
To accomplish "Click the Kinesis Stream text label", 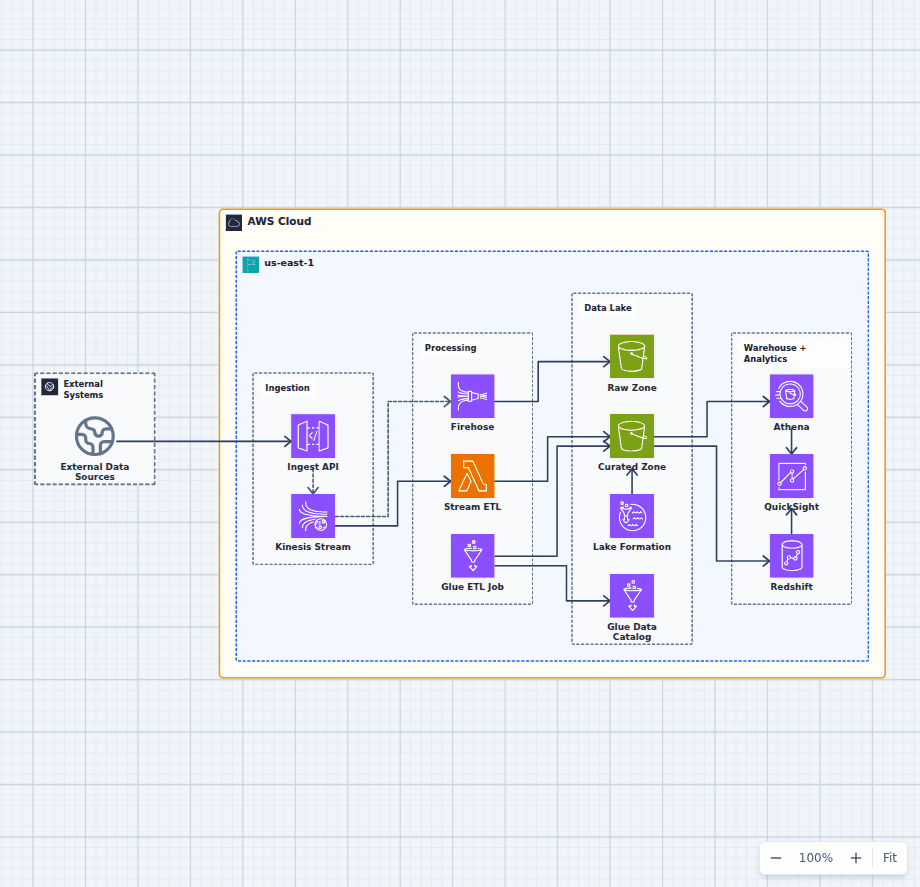I will click(313, 547).
